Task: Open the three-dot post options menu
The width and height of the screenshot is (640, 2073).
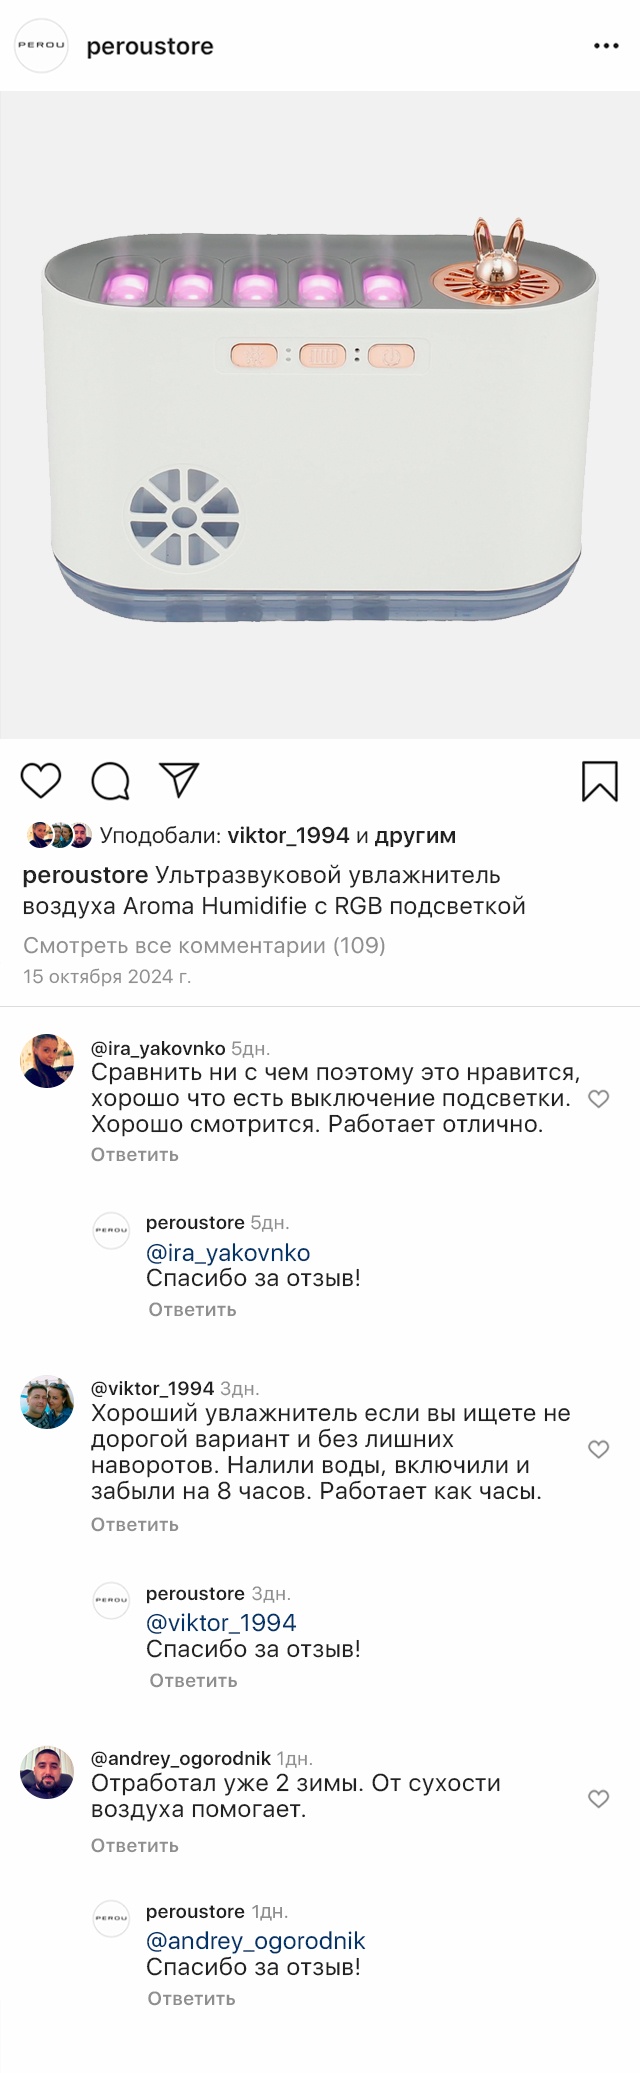Action: (606, 46)
